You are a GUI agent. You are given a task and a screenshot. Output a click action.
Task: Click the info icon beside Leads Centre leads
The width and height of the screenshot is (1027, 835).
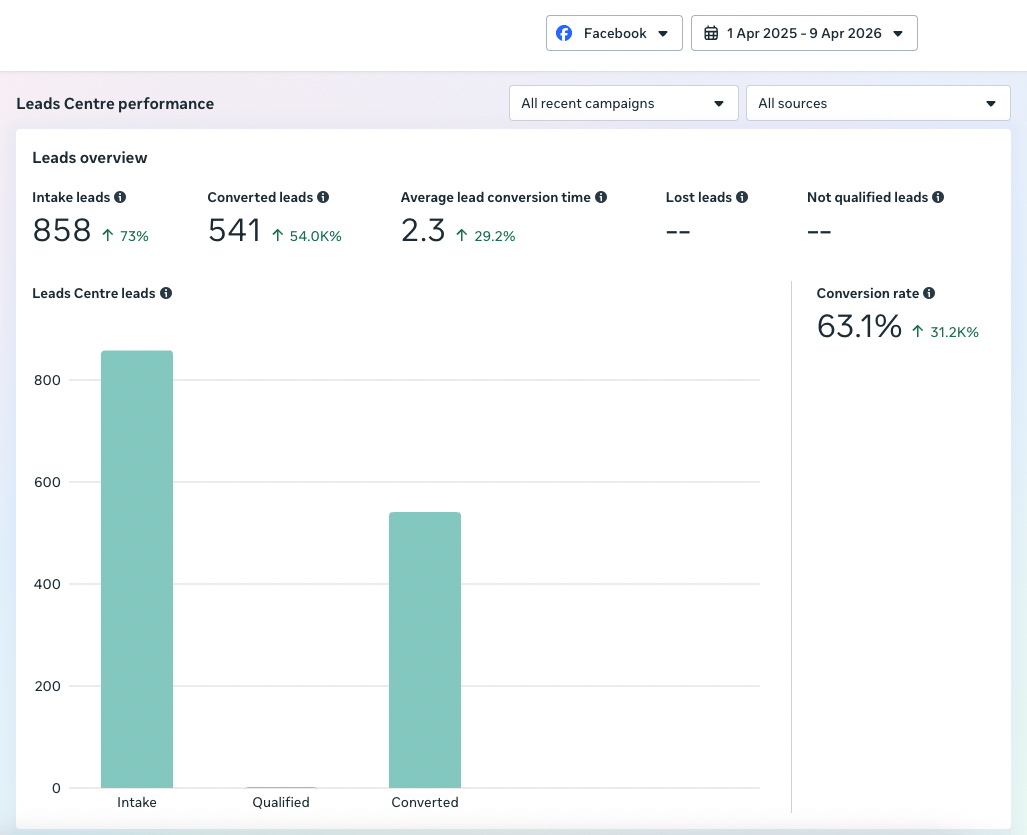pyautogui.click(x=166, y=293)
